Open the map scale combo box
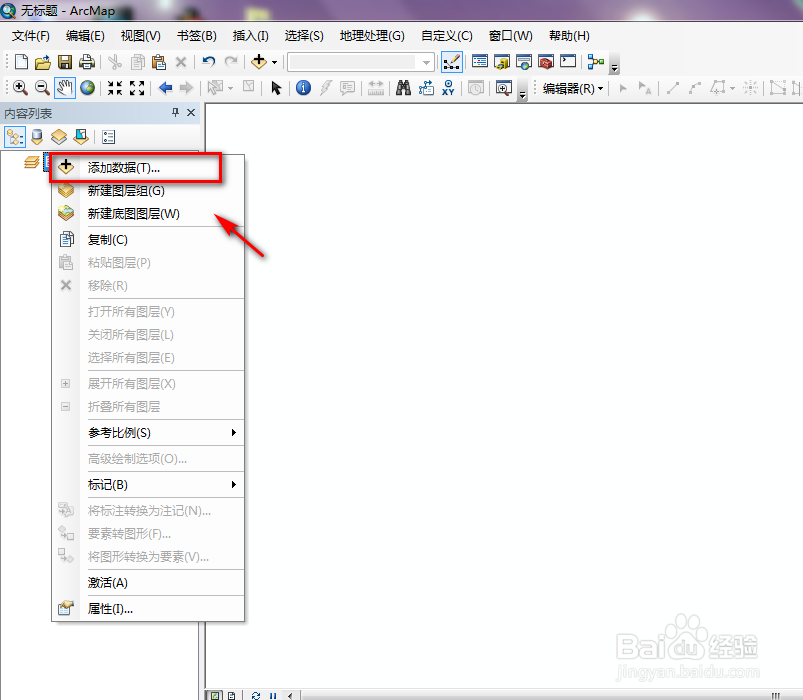The height and width of the screenshot is (700, 803). point(361,62)
